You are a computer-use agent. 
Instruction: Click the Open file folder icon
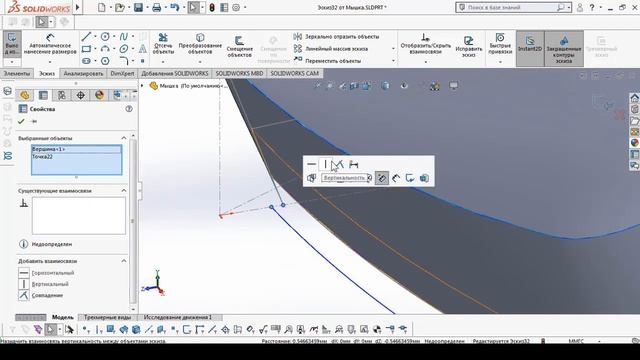(x=120, y=7)
